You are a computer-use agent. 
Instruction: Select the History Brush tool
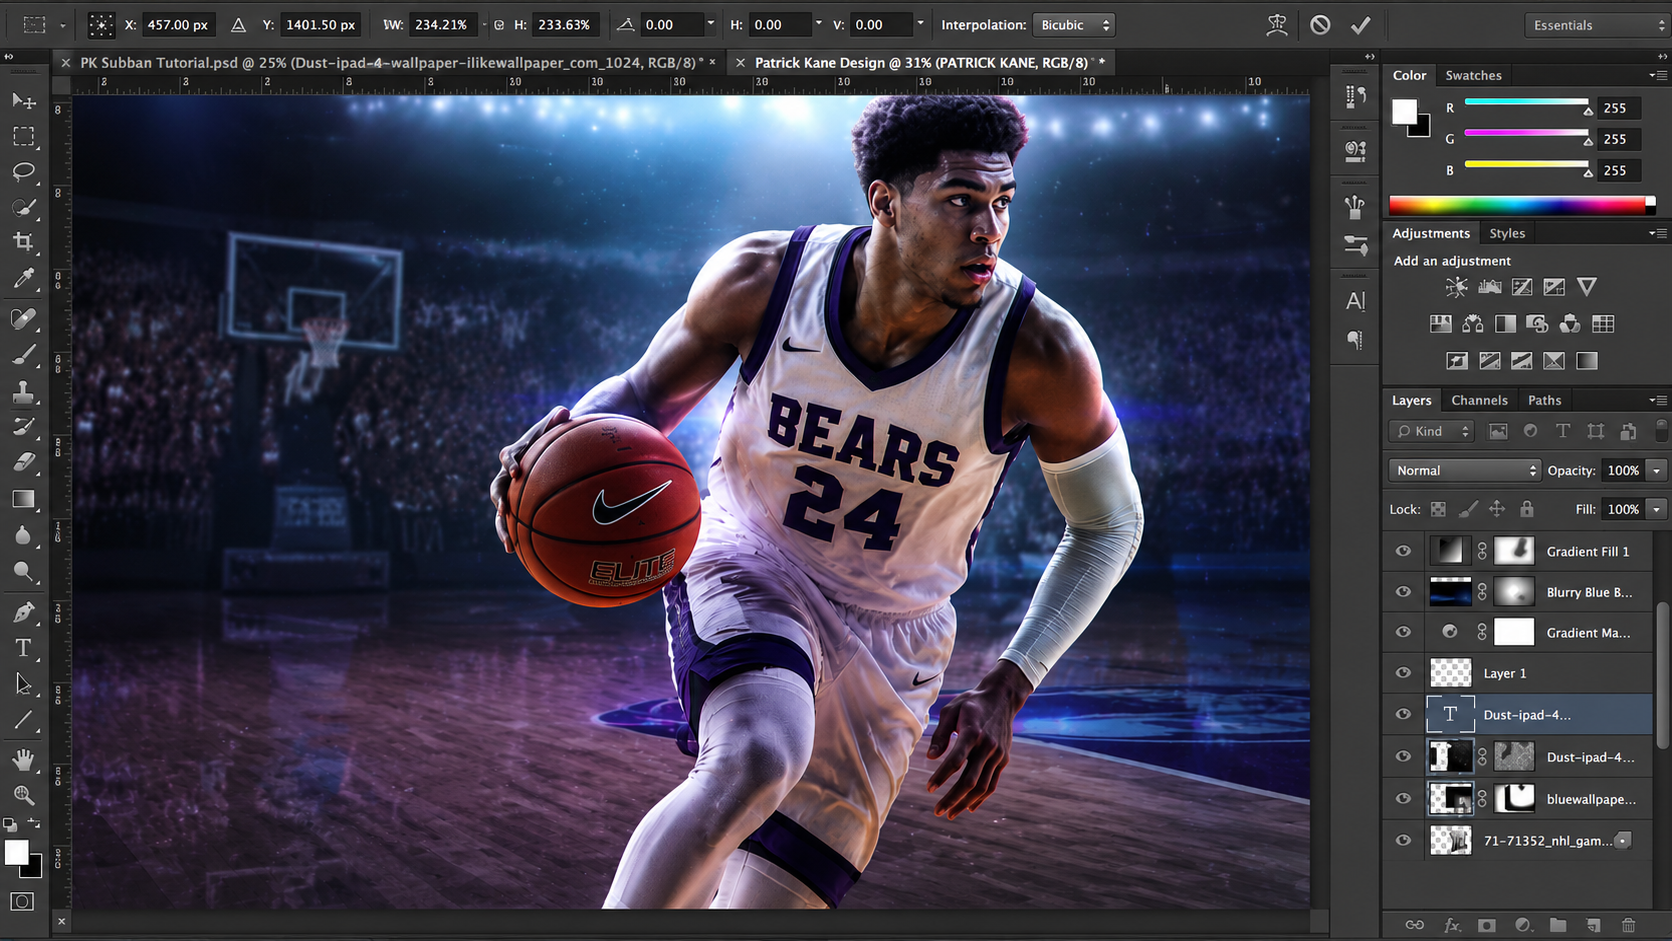click(24, 427)
